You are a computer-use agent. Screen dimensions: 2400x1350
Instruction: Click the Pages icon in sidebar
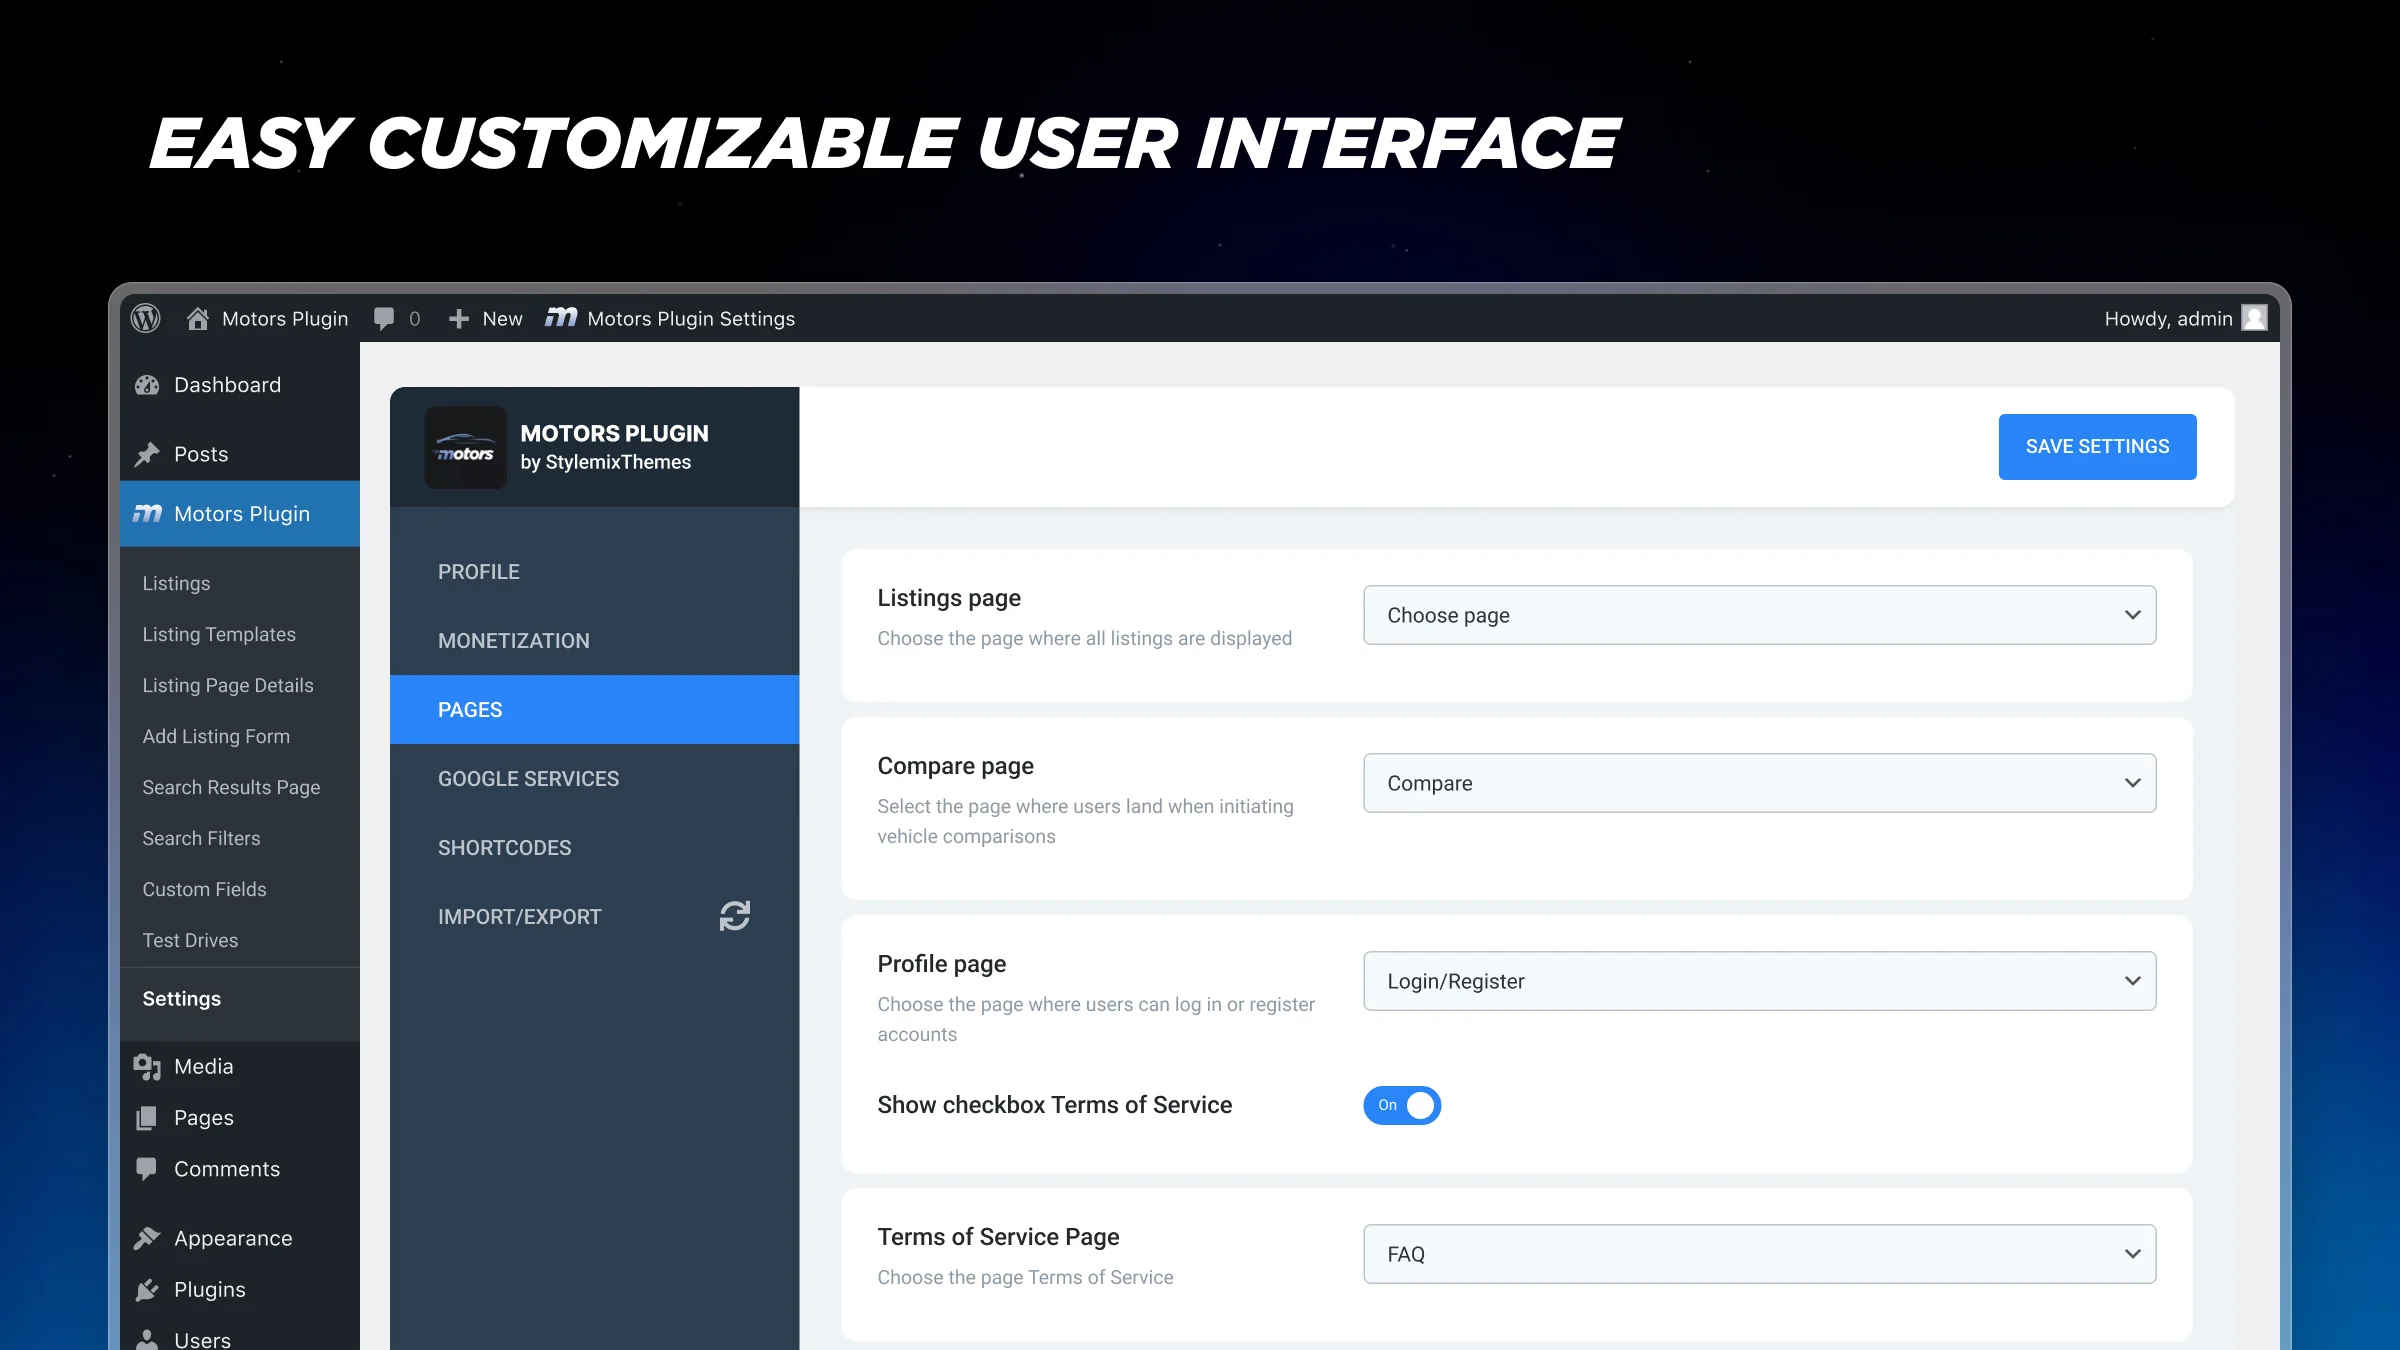pyautogui.click(x=147, y=1118)
